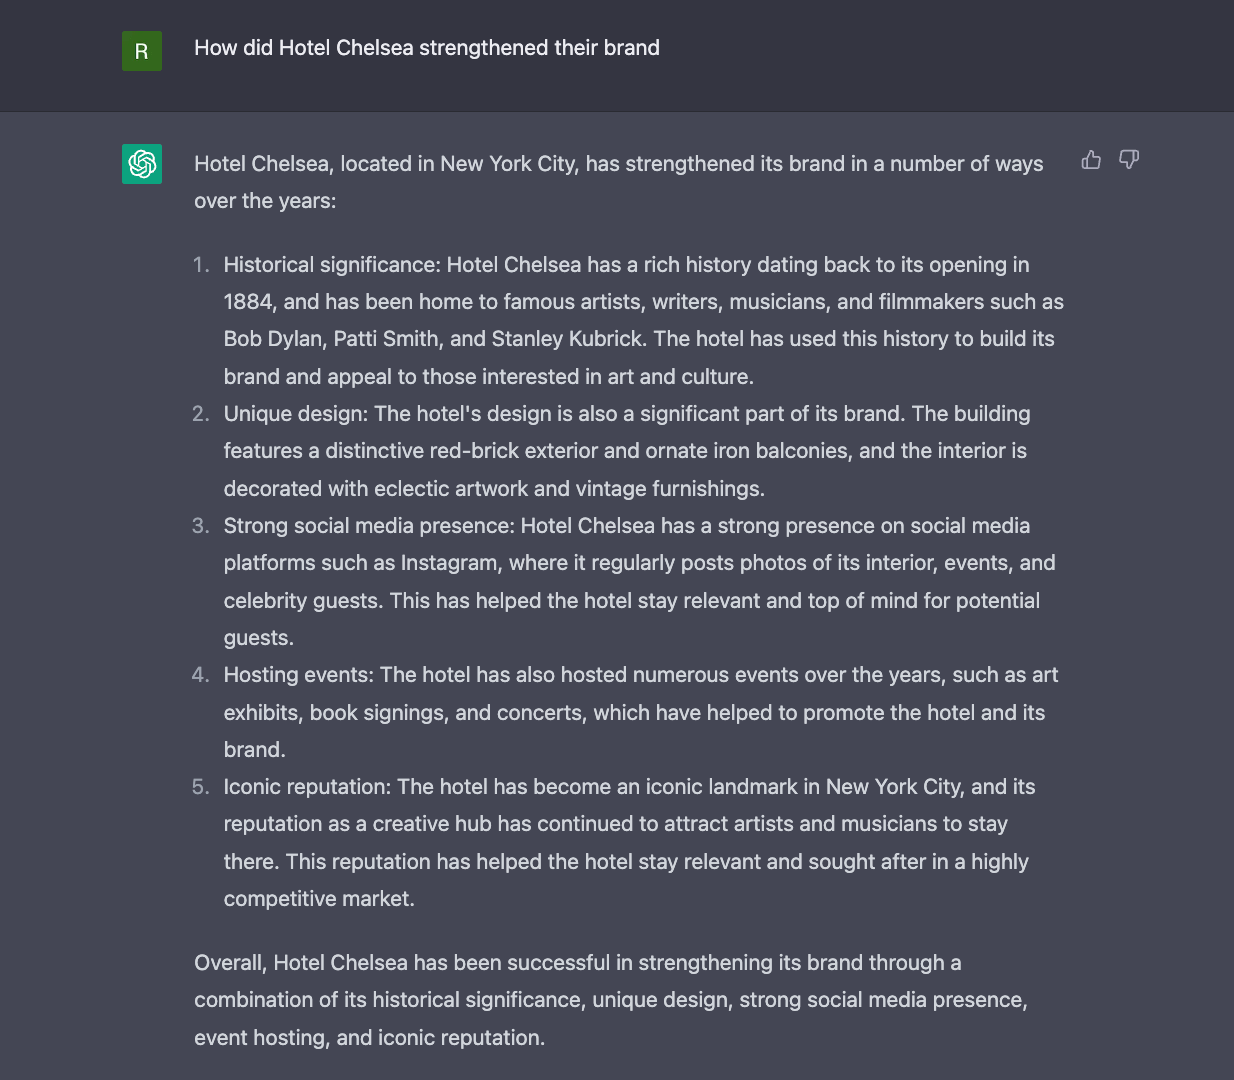Click the thumbs up feedback icon
This screenshot has height=1080, width=1234.
[x=1091, y=160]
